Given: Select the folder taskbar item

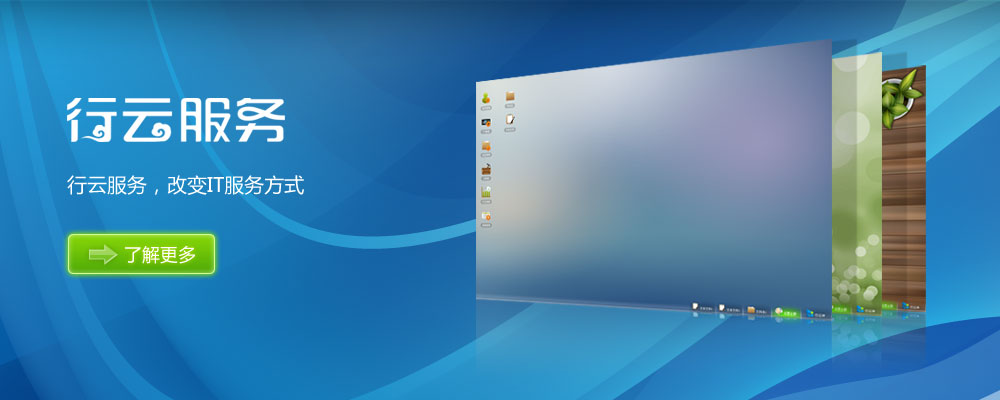Looking at the screenshot, I should (x=756, y=310).
